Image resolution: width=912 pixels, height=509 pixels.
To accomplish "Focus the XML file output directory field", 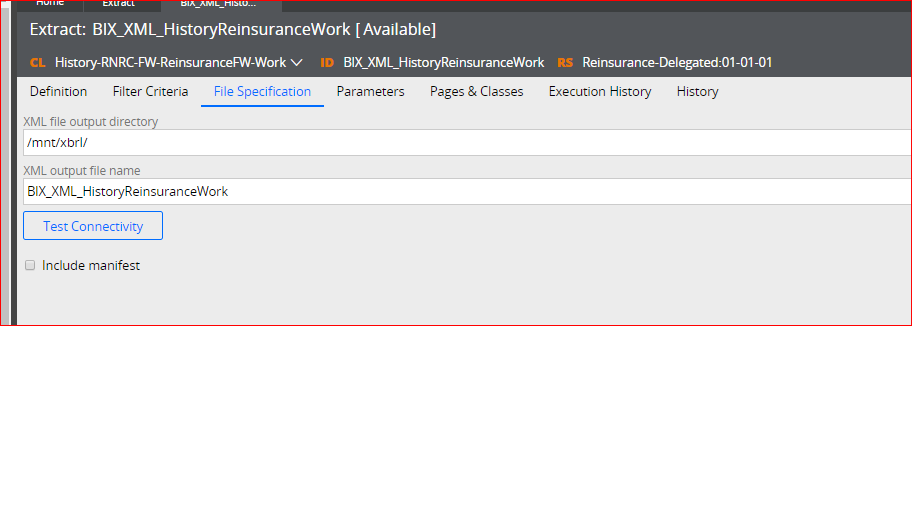I will 467,143.
